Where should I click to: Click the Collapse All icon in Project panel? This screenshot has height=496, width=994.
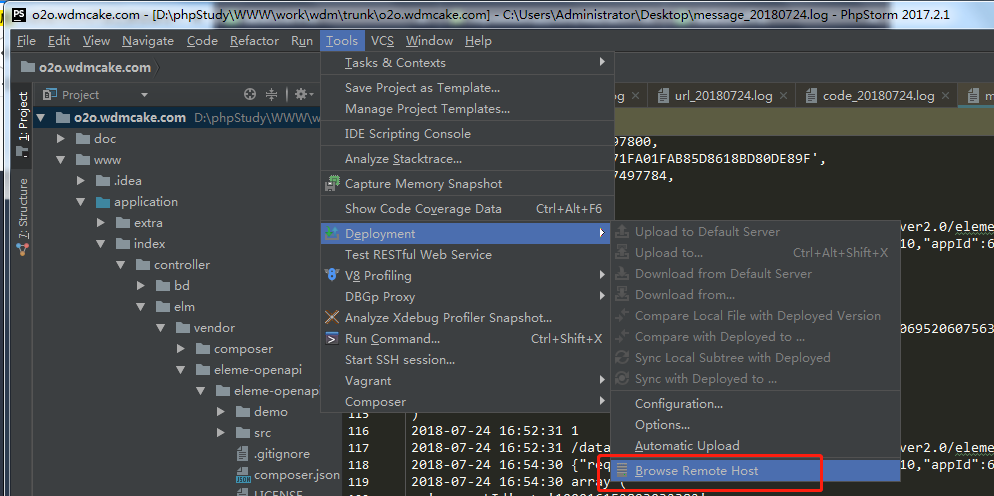point(271,95)
